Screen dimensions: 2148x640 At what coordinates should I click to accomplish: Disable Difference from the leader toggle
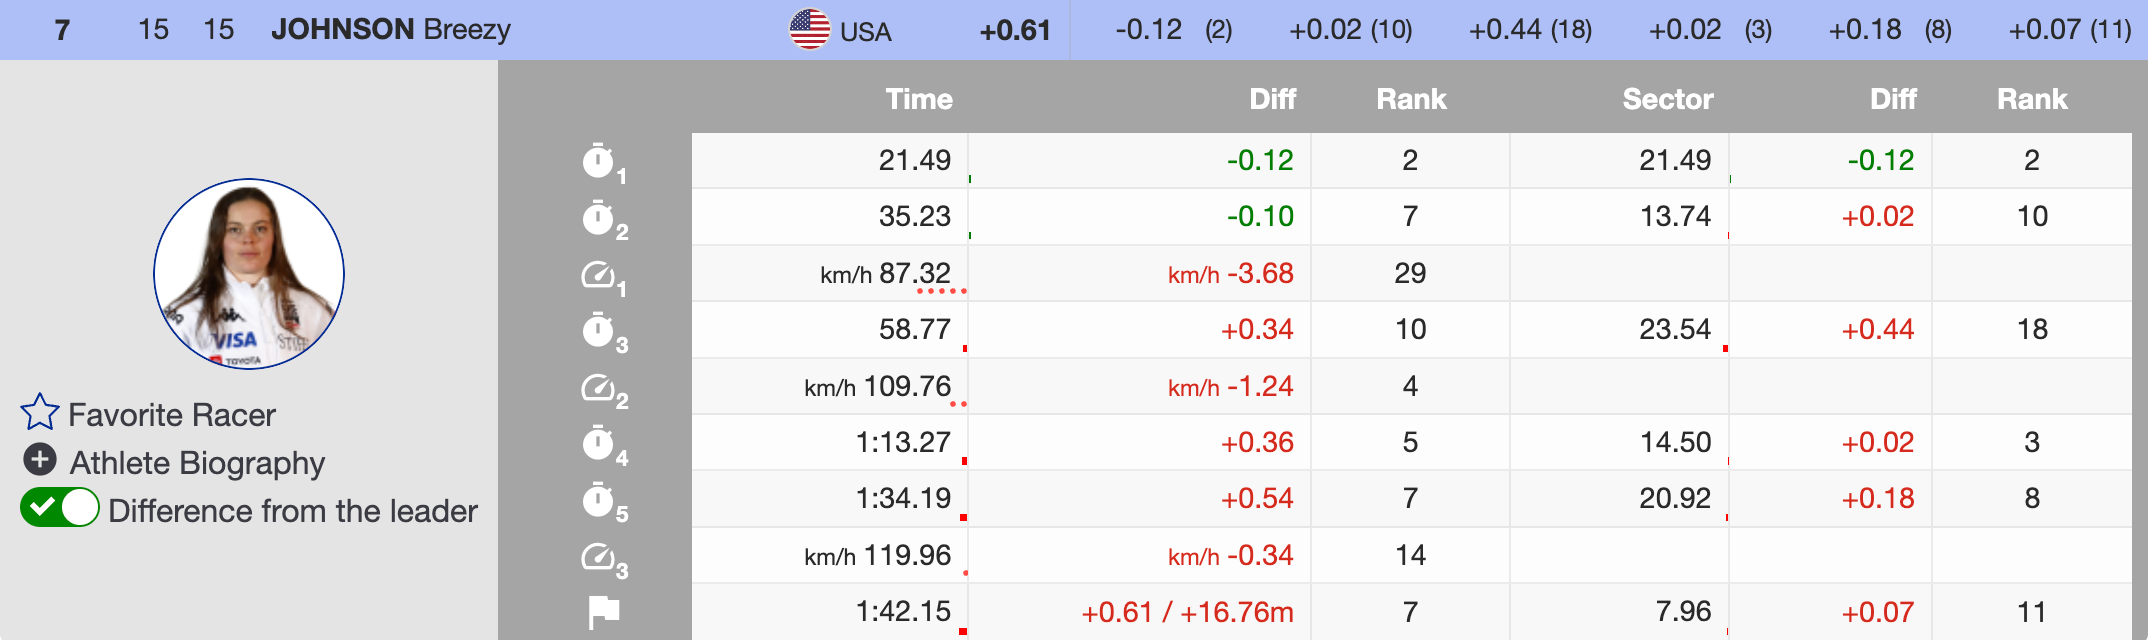coord(60,508)
